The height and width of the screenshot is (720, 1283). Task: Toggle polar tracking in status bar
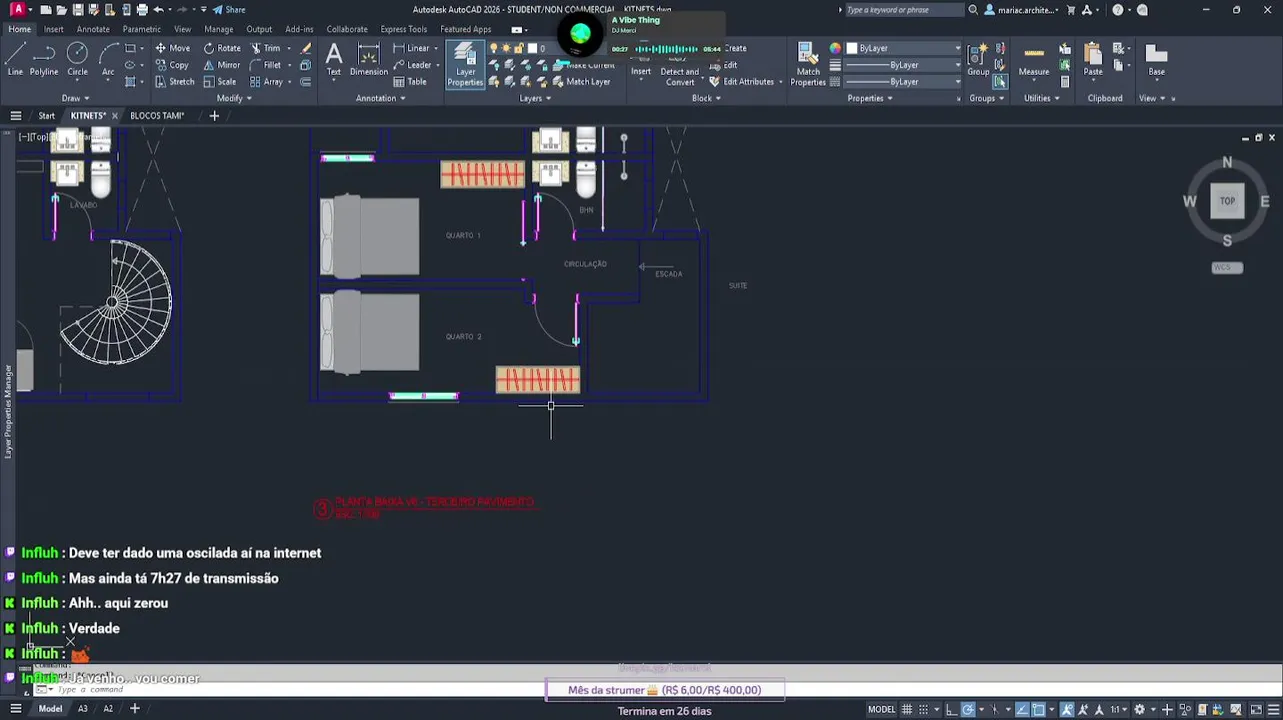pos(968,709)
